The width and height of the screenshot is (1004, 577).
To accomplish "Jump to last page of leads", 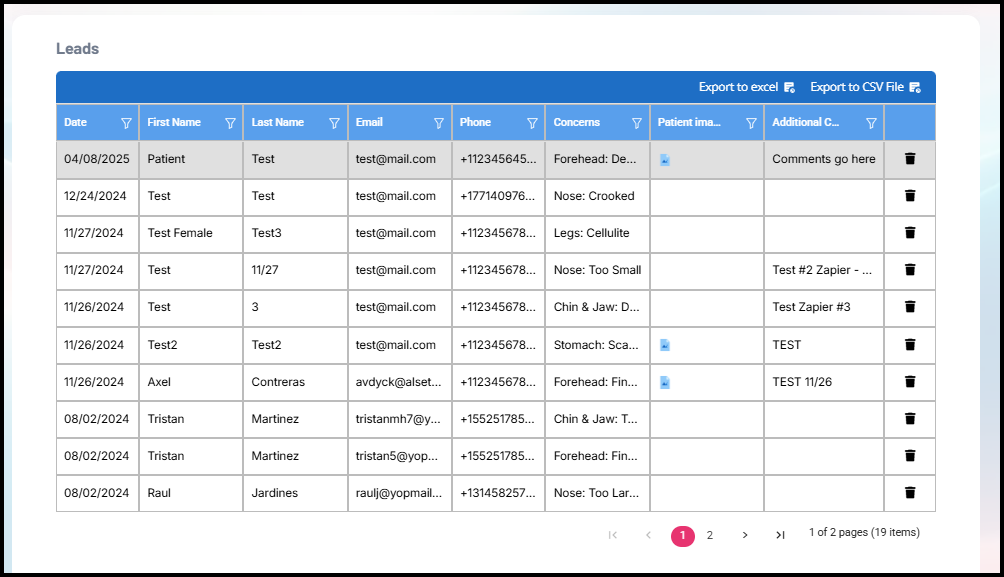I will point(780,535).
